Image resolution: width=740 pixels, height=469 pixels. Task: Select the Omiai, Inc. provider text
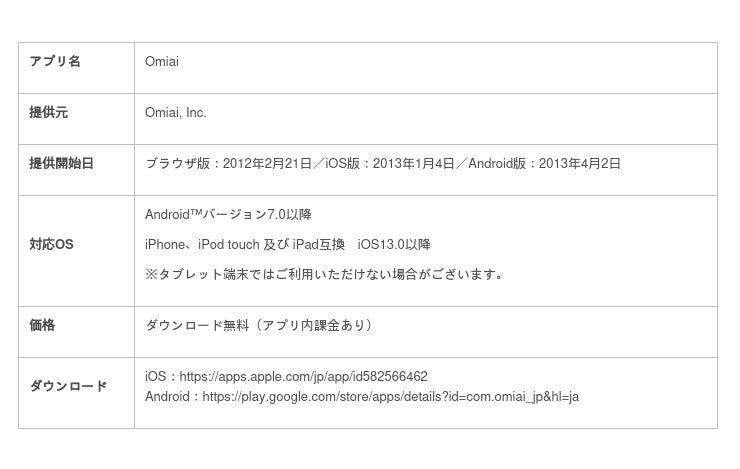[x=176, y=113]
